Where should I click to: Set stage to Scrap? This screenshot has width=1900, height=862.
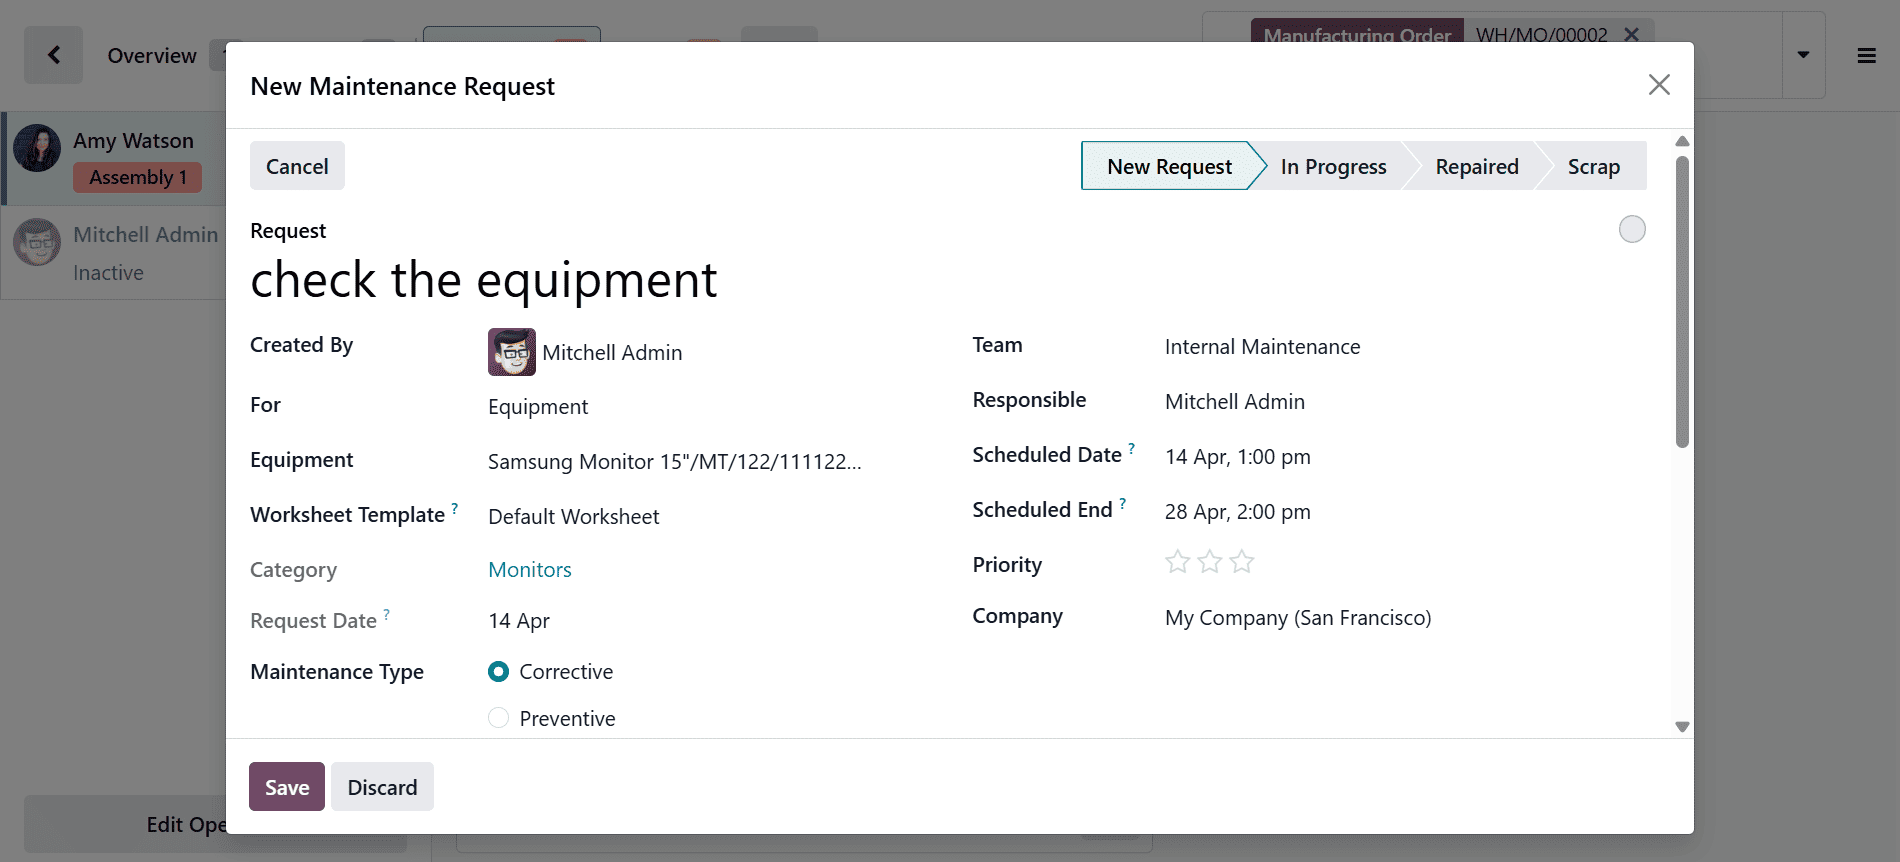coord(1593,166)
